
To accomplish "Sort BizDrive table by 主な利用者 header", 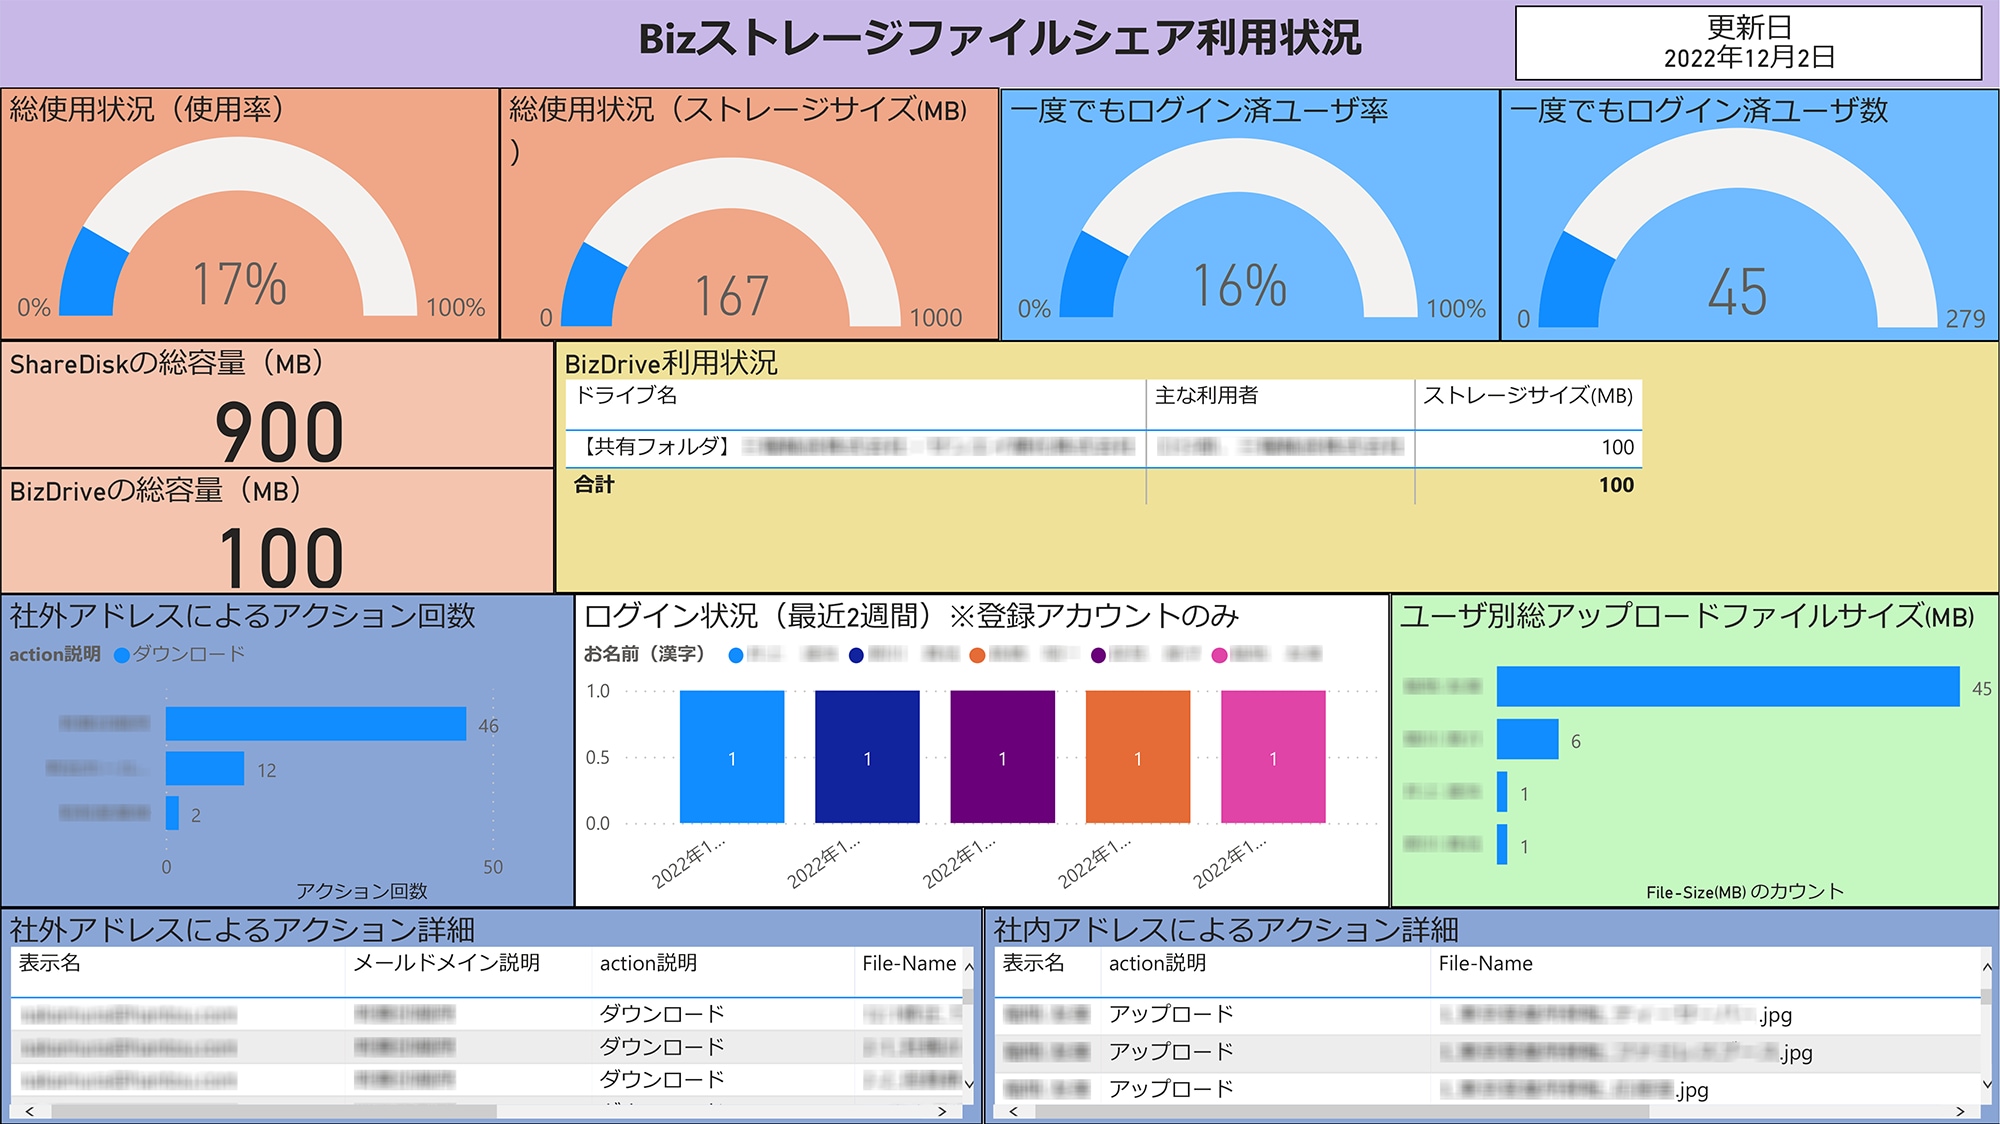I will point(1206,395).
